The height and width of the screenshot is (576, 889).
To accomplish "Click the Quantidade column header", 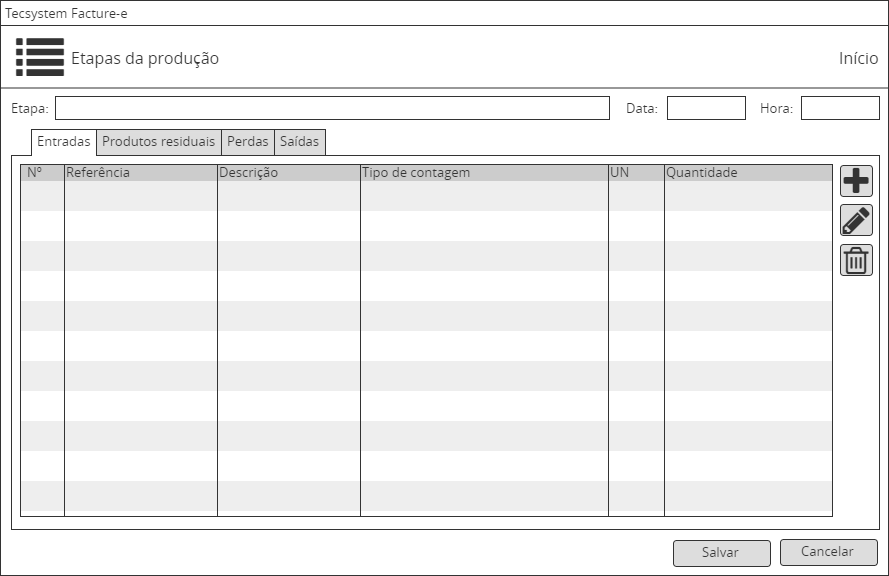I will point(747,173).
